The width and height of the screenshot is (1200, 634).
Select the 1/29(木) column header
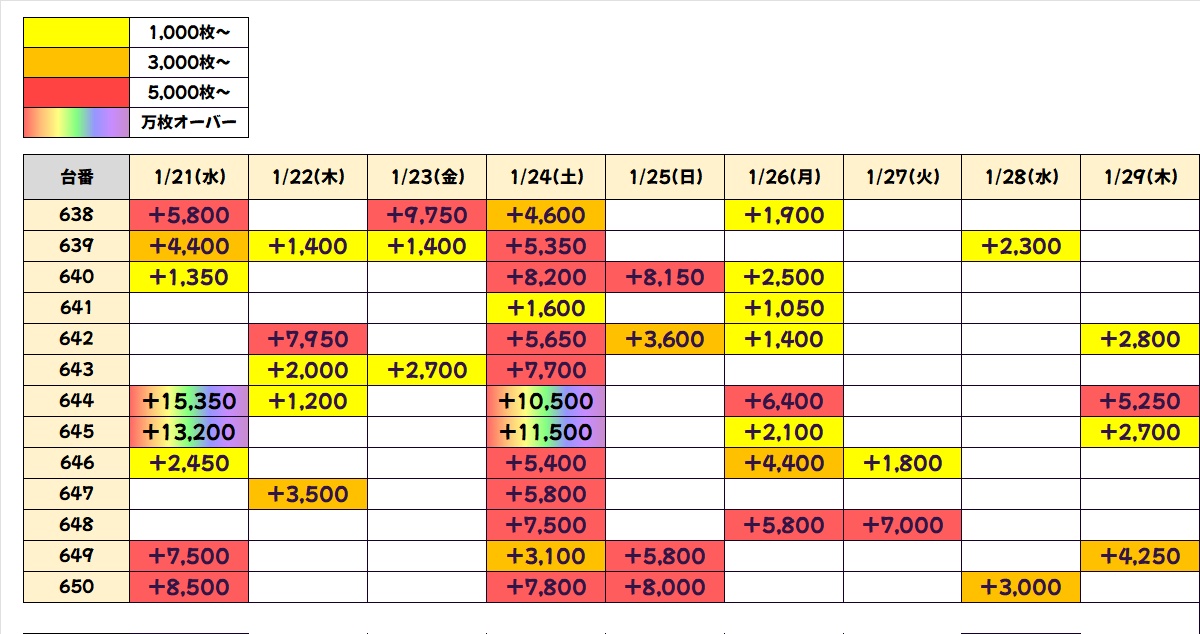(1140, 177)
